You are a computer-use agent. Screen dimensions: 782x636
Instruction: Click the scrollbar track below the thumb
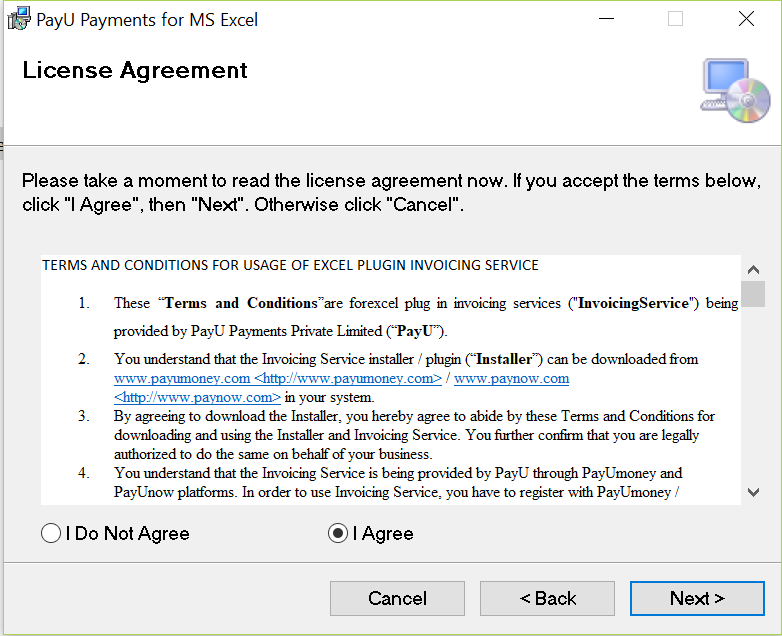tap(753, 394)
